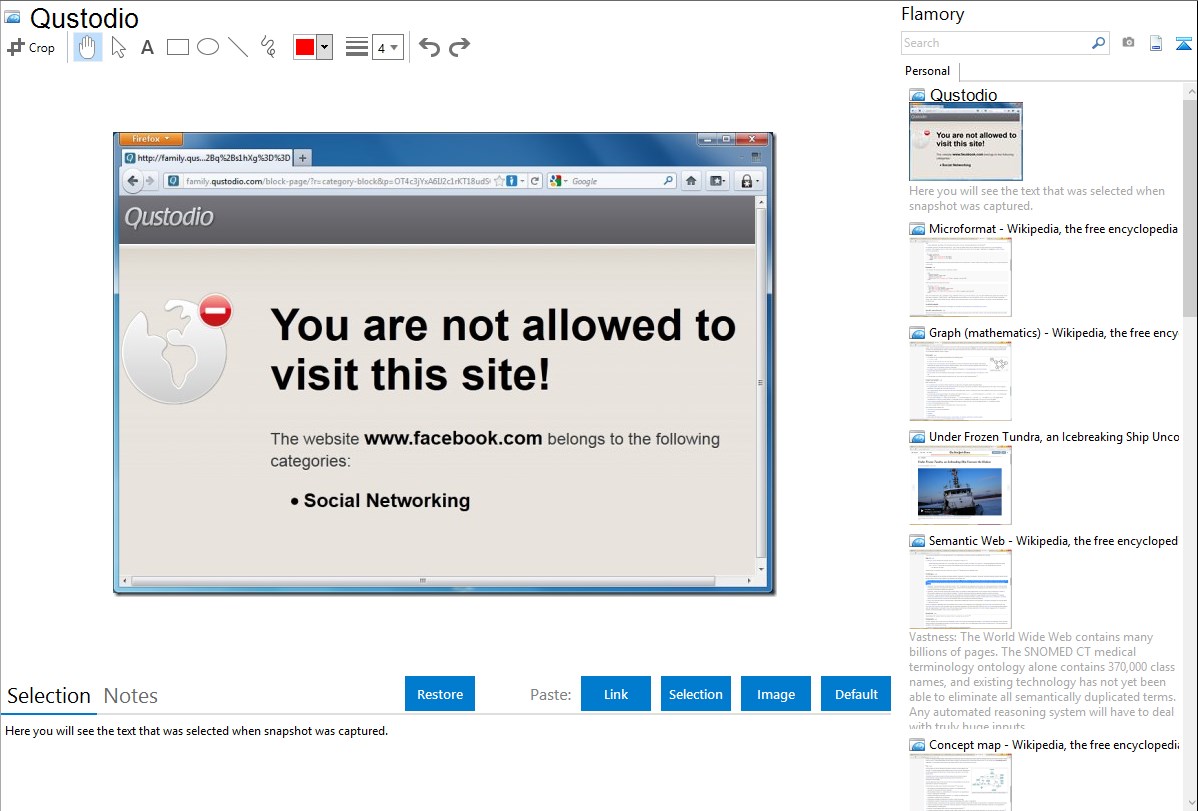Paste the Selection
Viewport: 1198px width, 811px height.
coord(696,694)
